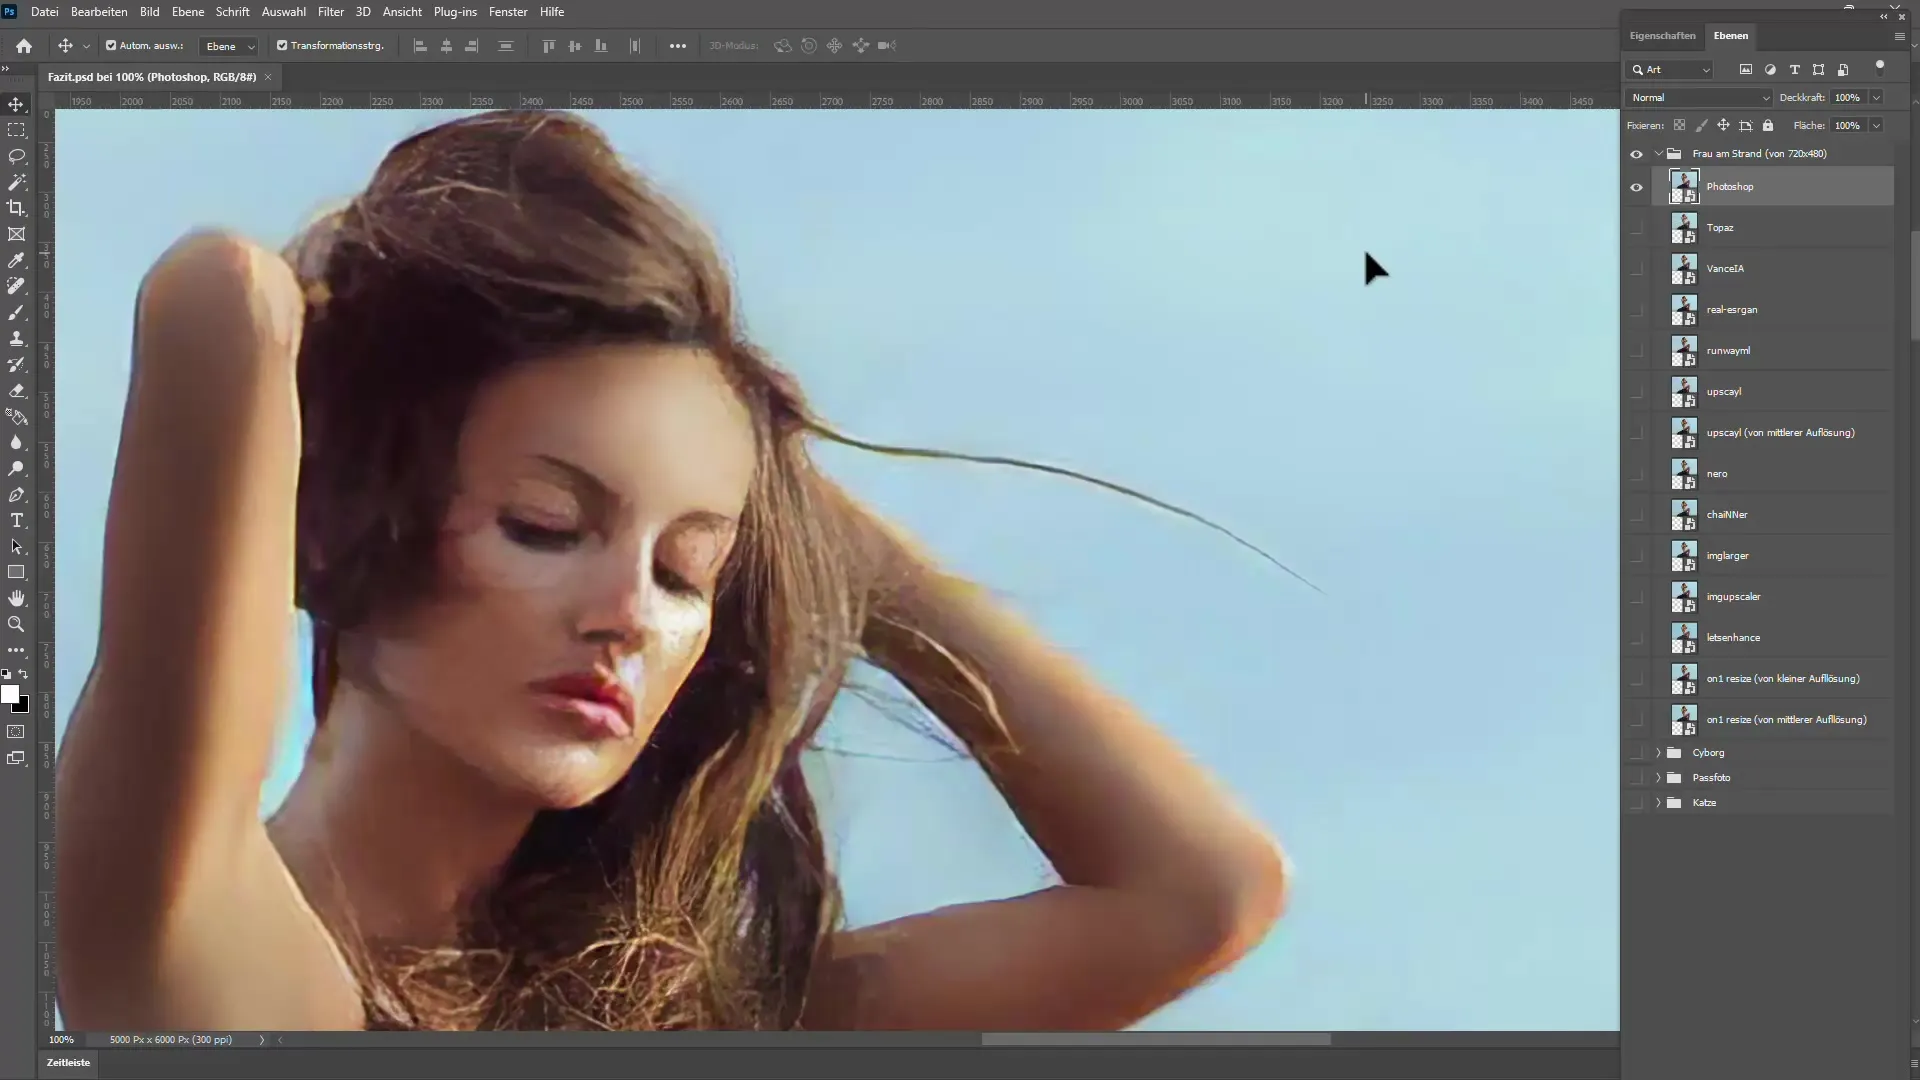This screenshot has width=1920, height=1080.
Task: Select the Type tool
Action: click(x=17, y=520)
